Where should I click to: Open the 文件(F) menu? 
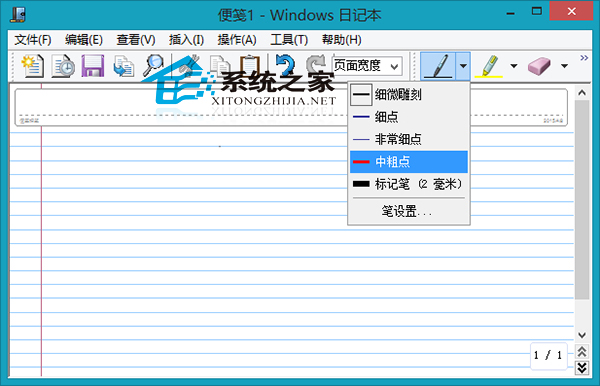[x=33, y=39]
